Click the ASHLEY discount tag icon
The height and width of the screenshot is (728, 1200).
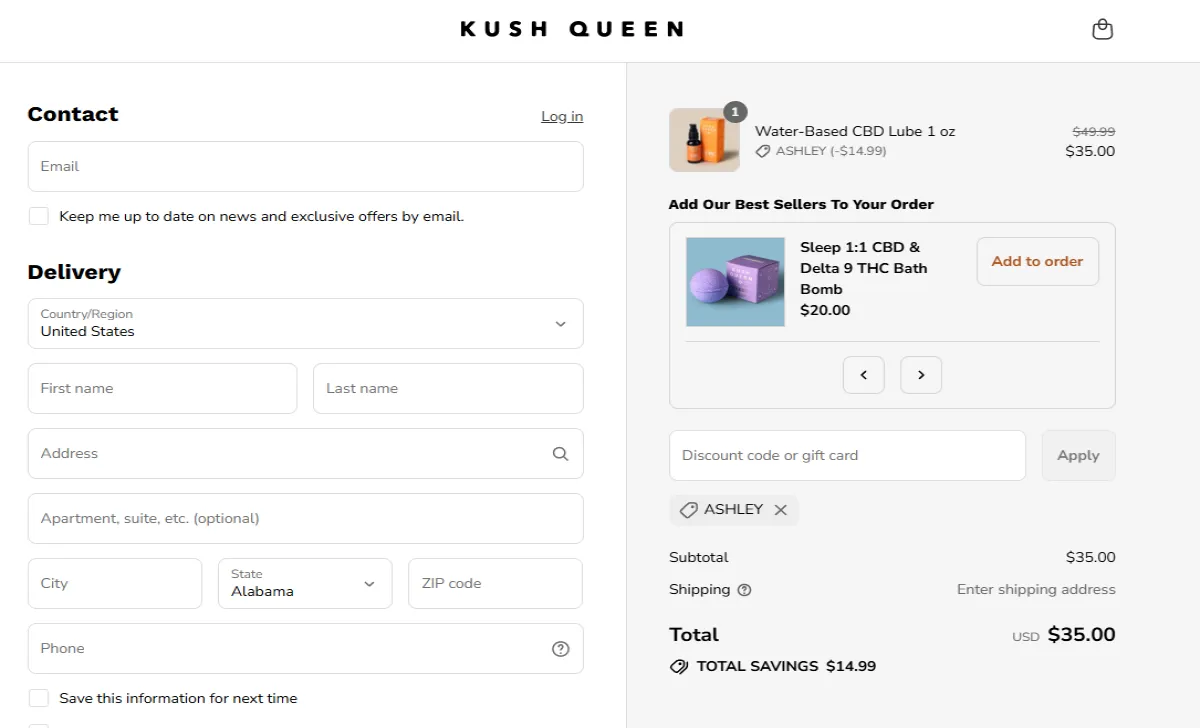click(688, 510)
